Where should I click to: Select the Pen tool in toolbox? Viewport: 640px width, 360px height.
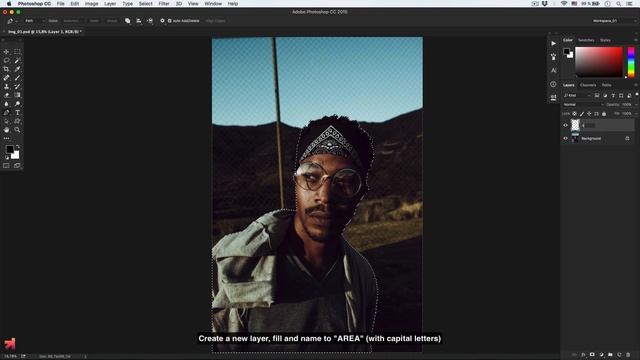coord(6,112)
